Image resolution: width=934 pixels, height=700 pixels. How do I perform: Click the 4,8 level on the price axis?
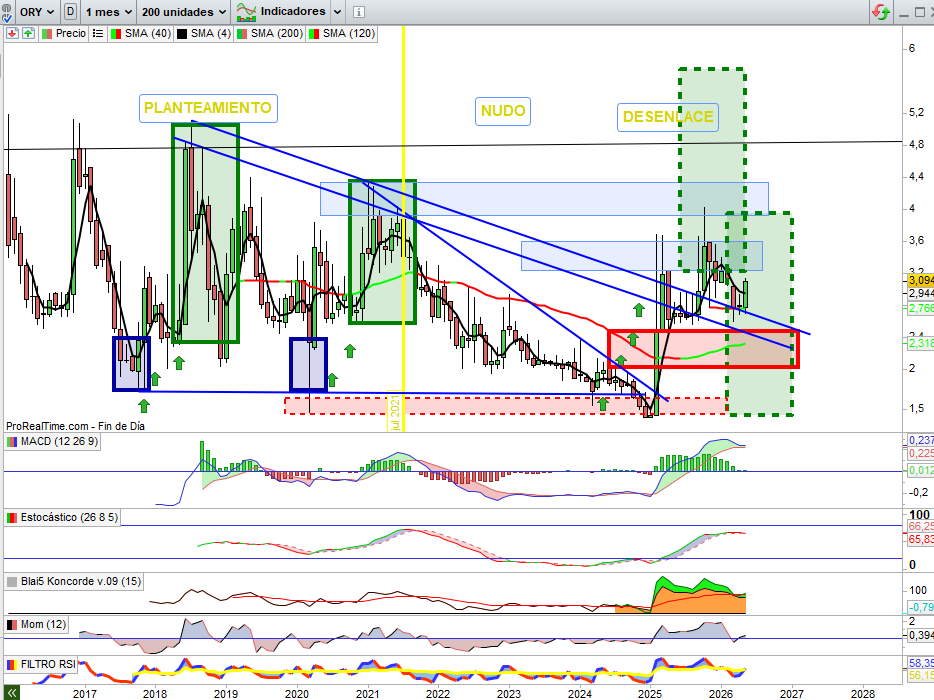(x=917, y=144)
